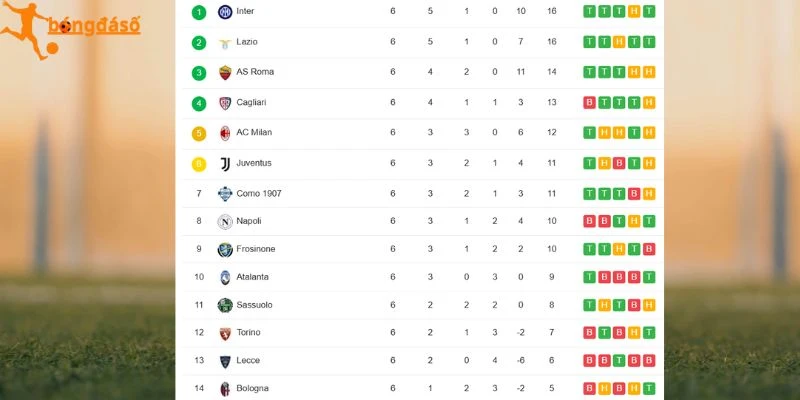Click the Torino bull crest icon
This screenshot has height=400, width=800.
[225, 333]
